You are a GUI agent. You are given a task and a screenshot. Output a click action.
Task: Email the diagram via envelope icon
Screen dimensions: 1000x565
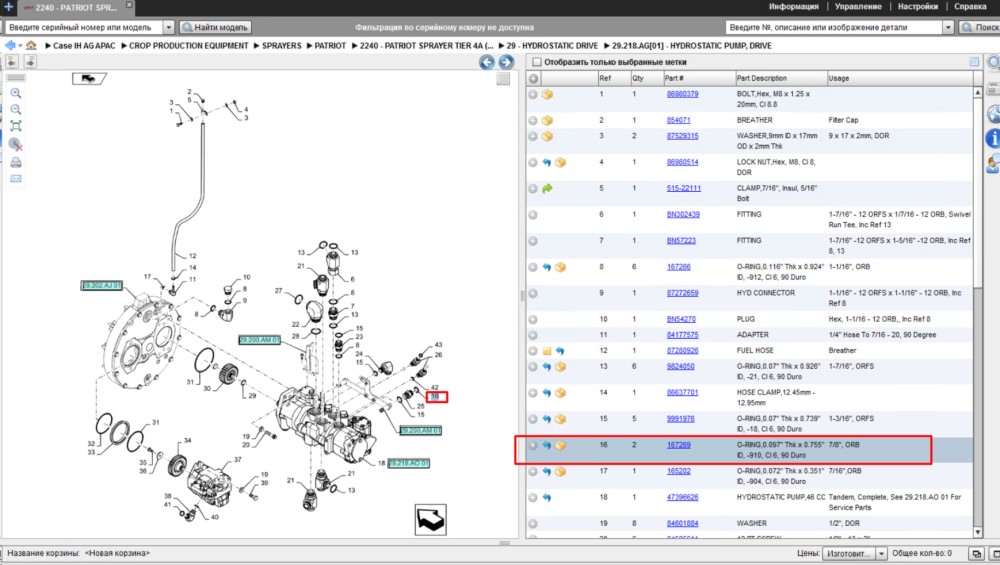16,179
